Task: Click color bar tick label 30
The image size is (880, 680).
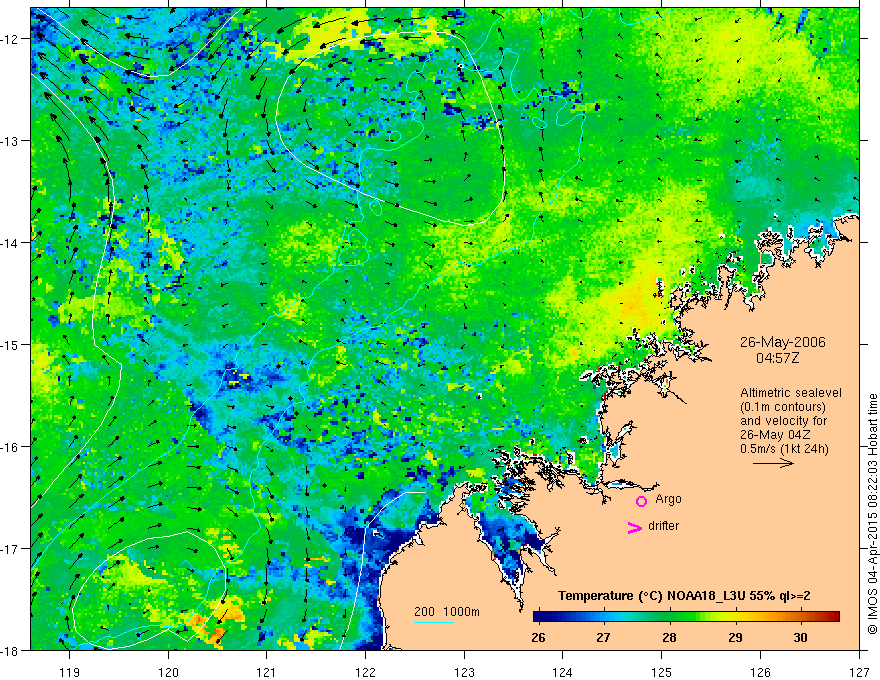Action: (x=800, y=637)
